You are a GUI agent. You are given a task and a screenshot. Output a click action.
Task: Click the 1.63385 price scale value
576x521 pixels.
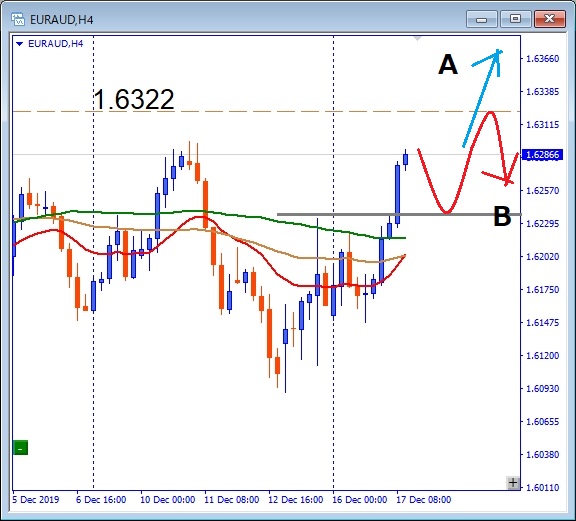(543, 92)
